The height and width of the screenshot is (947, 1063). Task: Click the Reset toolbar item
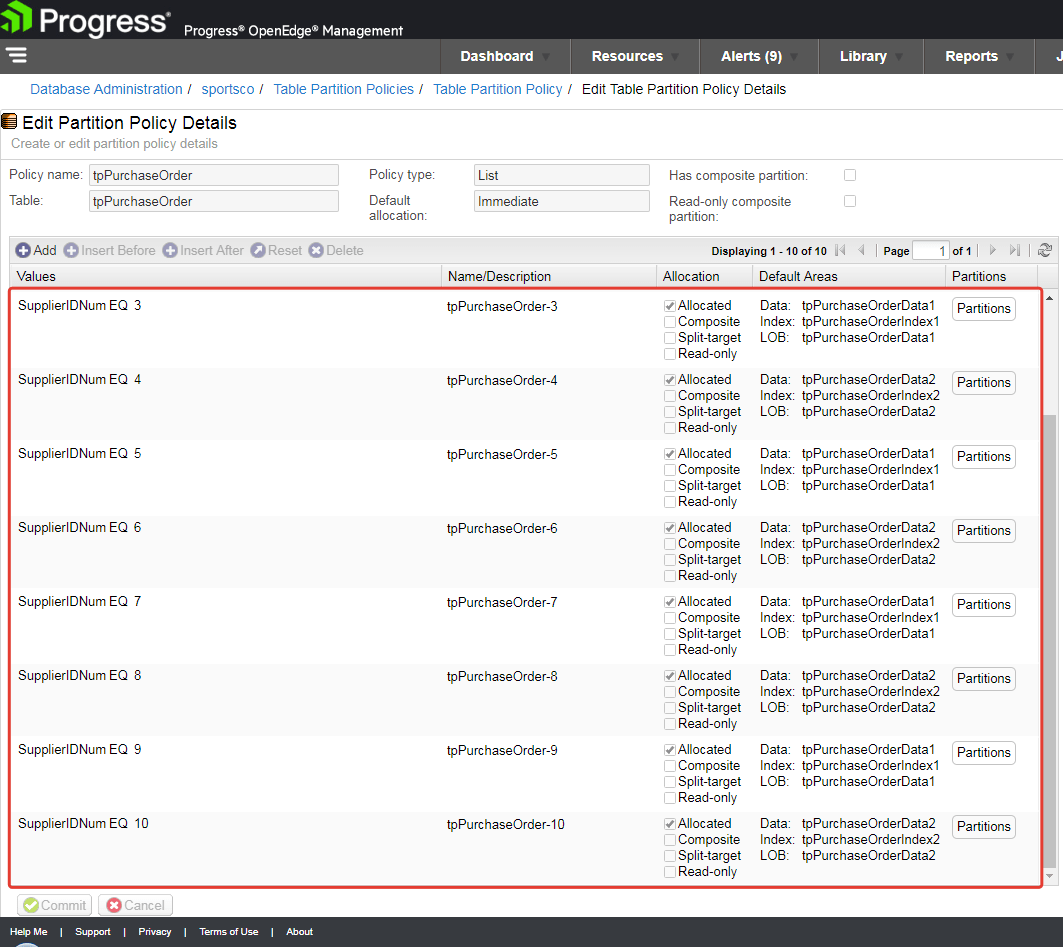tap(276, 250)
